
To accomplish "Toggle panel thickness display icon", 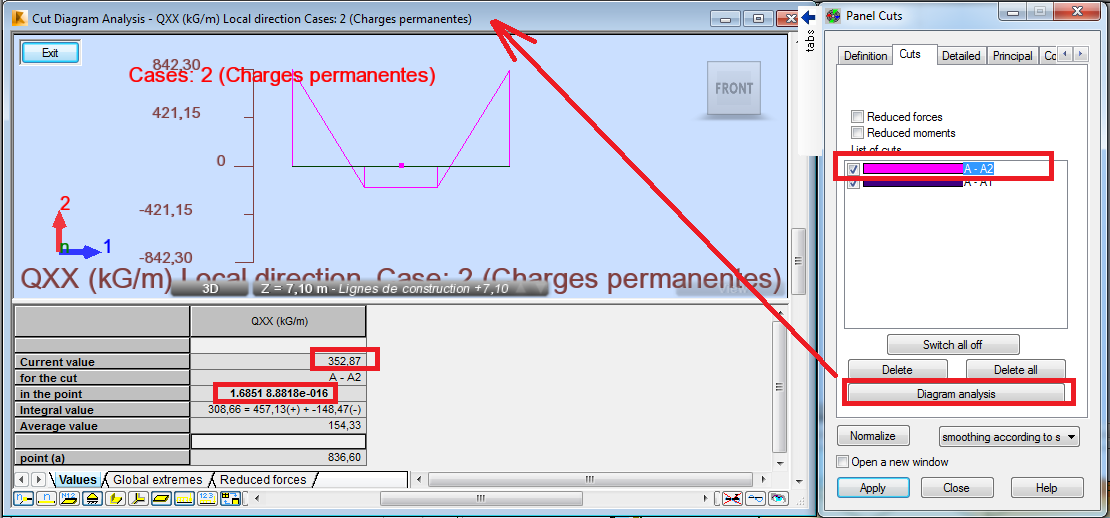I will tap(161, 498).
